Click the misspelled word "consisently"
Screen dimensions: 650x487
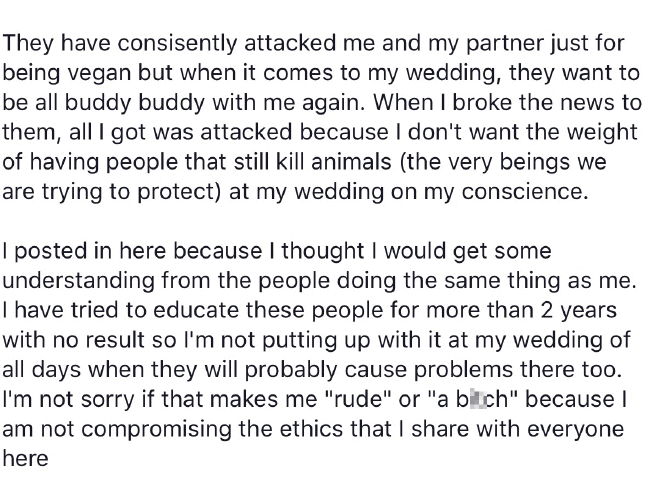(x=176, y=43)
